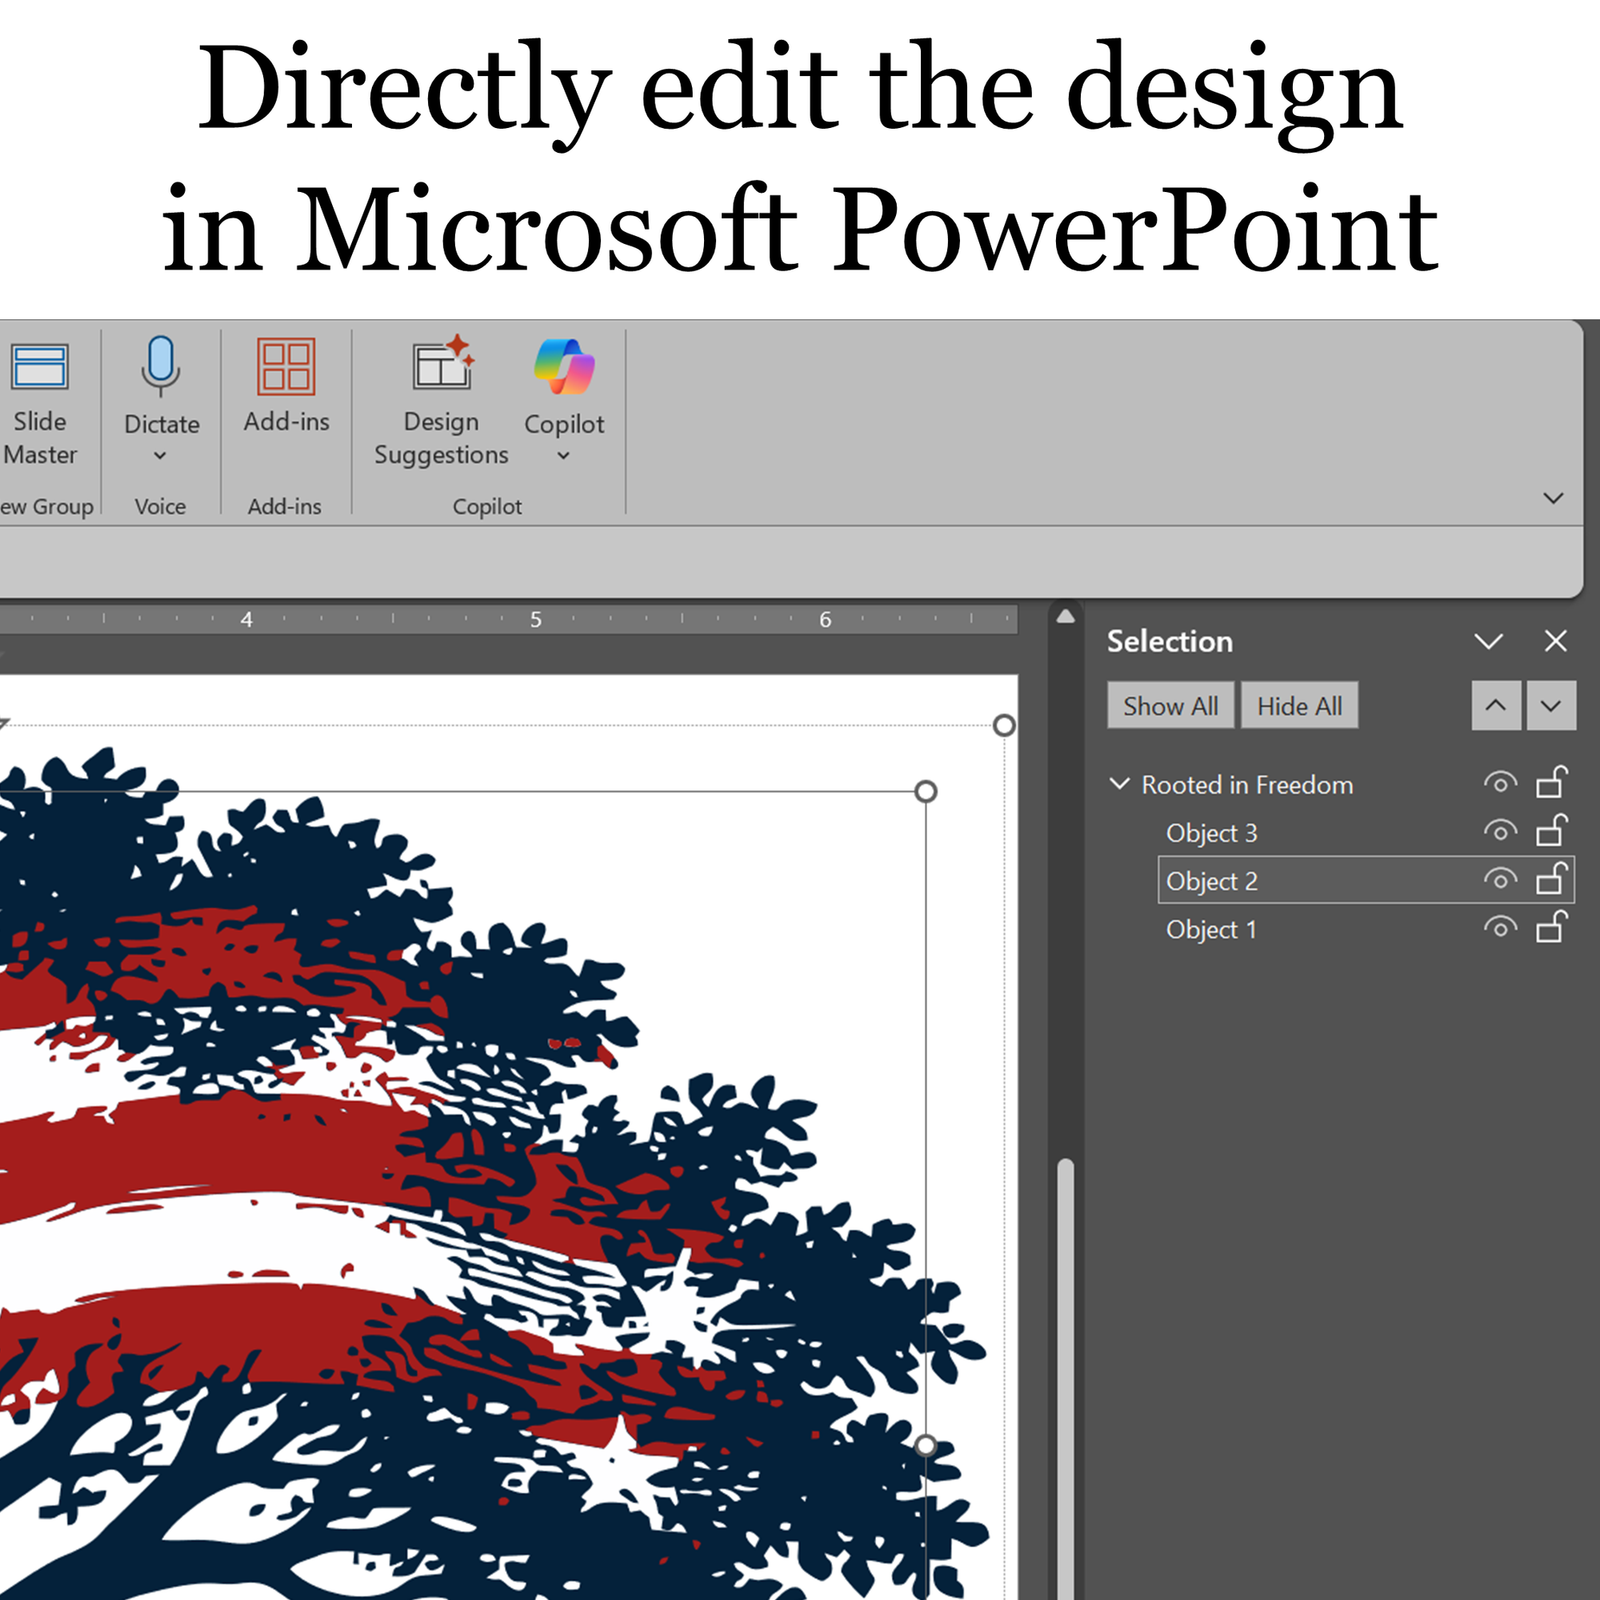Lock the Rooted in Freedom group
Image resolution: width=1600 pixels, height=1600 pixels.
pos(1551,781)
